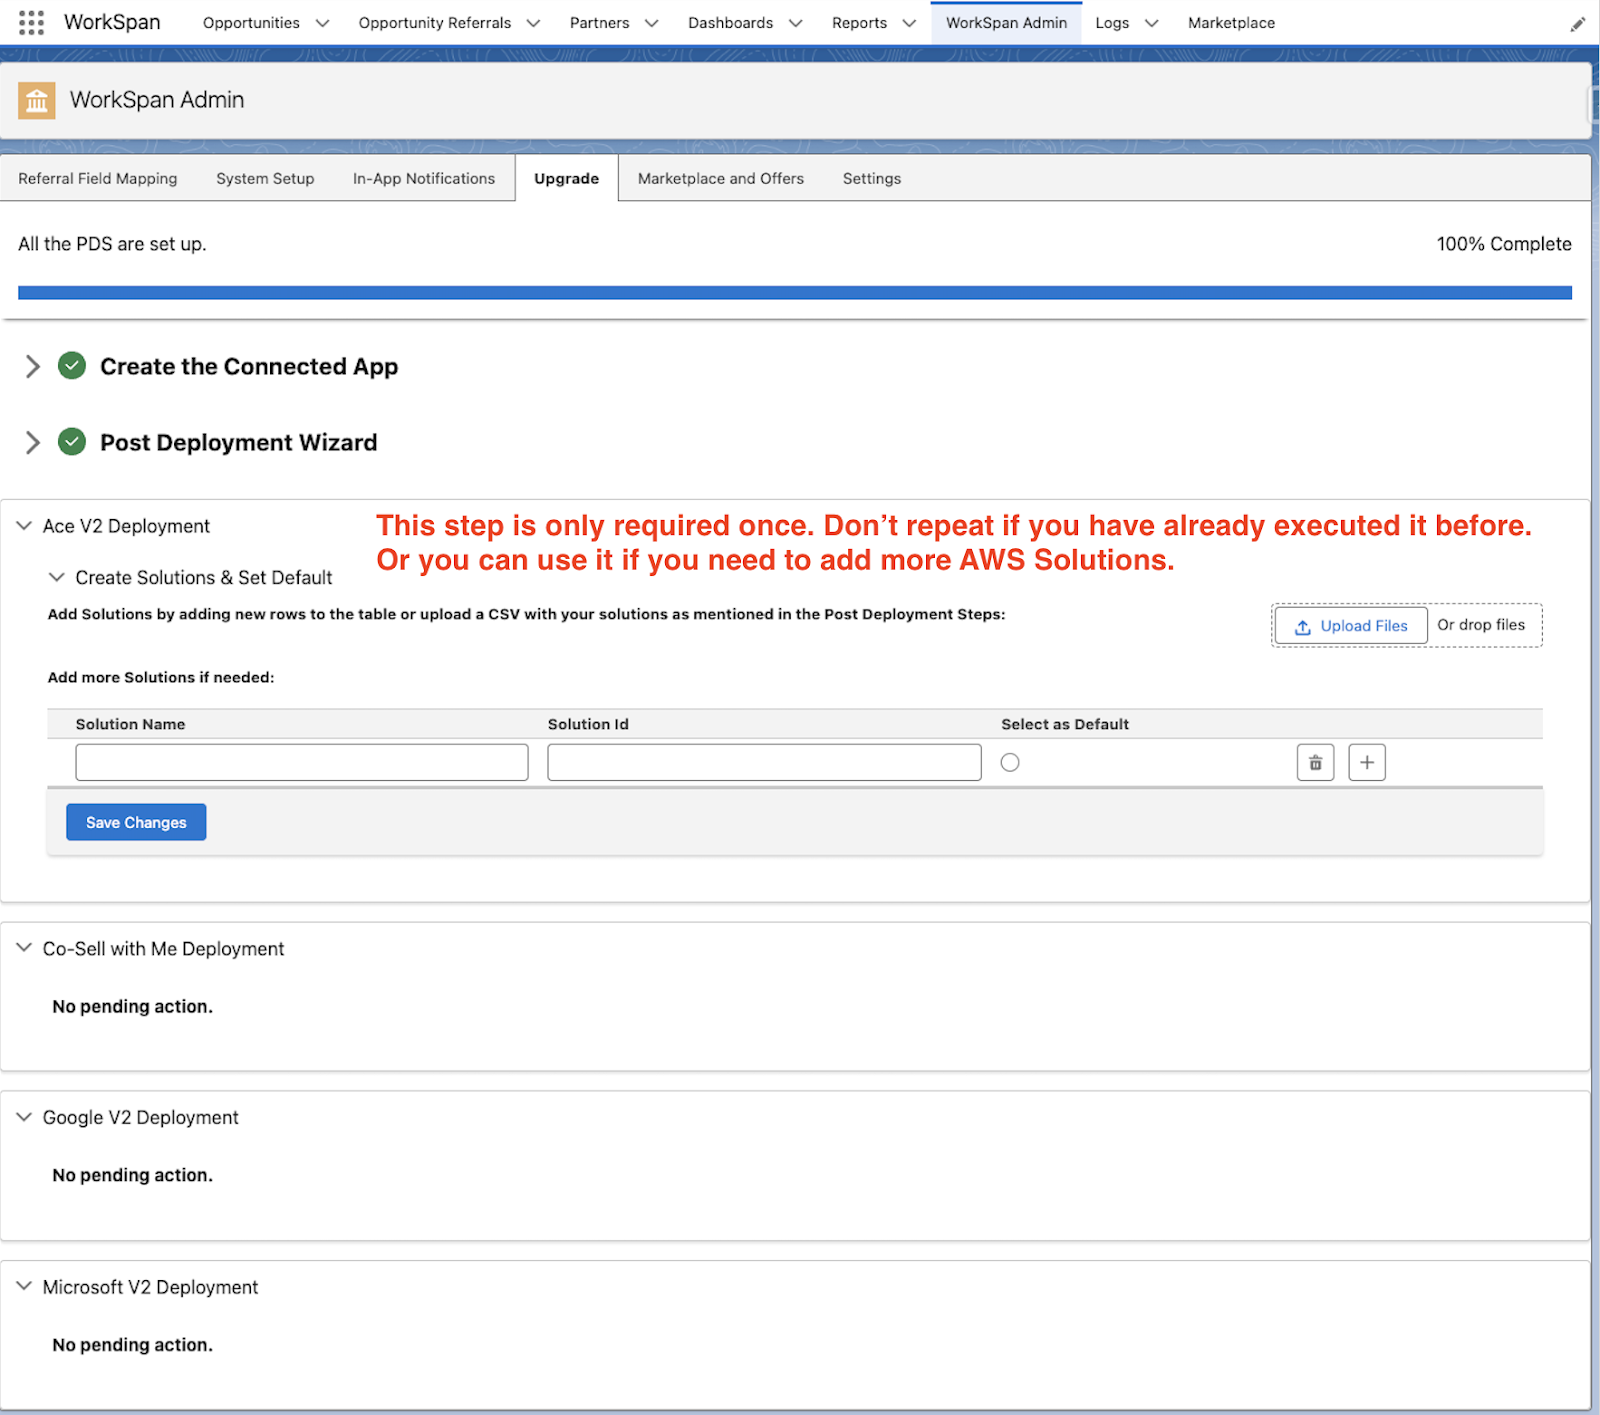Open the Partners dropdown arrow
This screenshot has width=1600, height=1415.
[651, 23]
